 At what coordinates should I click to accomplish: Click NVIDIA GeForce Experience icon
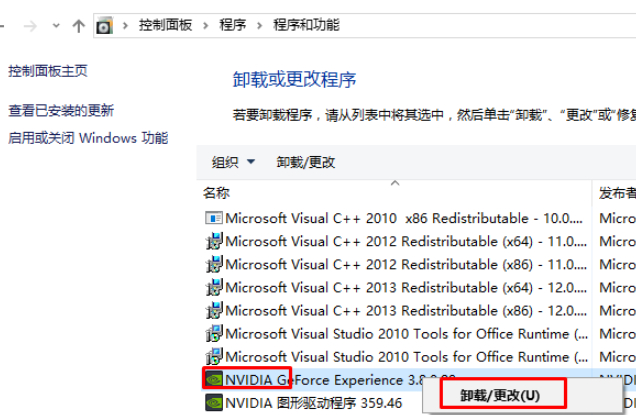(214, 380)
